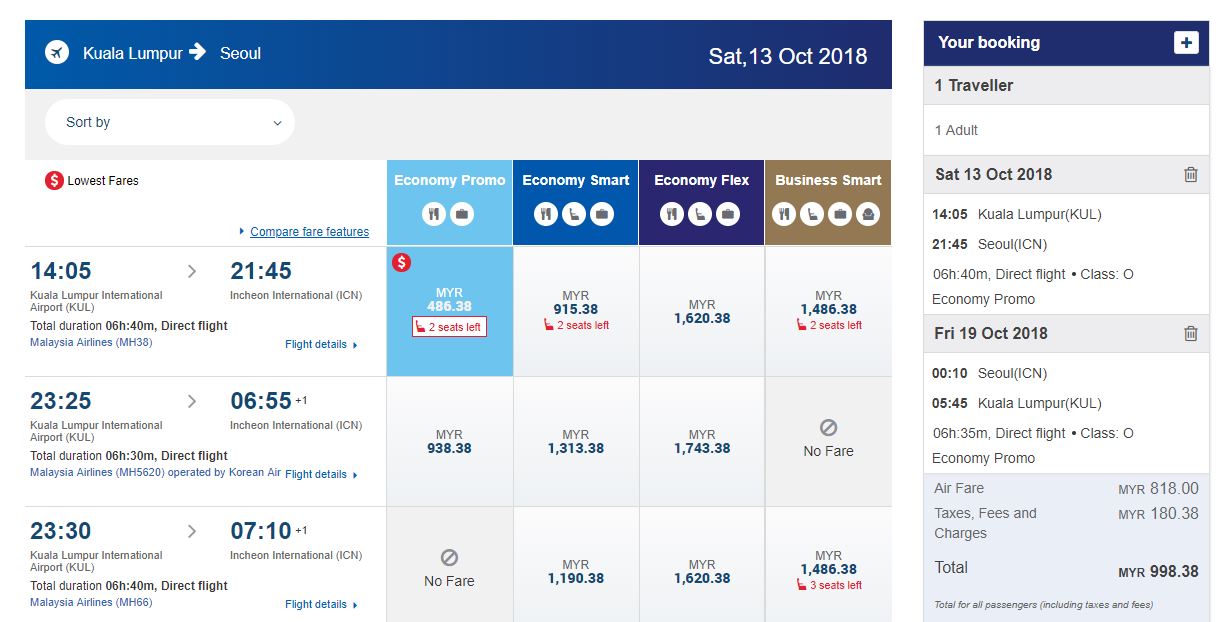This screenshot has height=622, width=1222.
Task: Delete the Sat 13 Oct 2018 flight
Action: tap(1190, 174)
